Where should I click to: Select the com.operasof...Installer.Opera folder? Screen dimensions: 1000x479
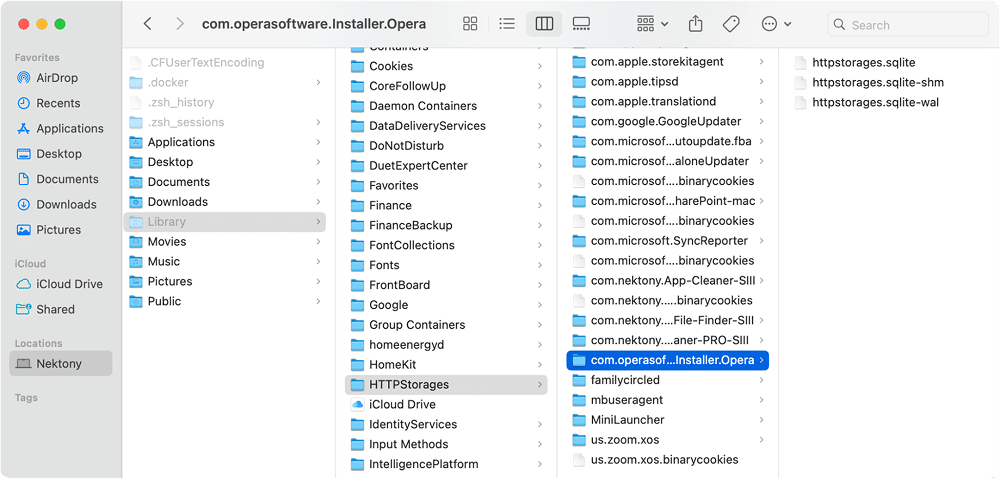click(668, 360)
